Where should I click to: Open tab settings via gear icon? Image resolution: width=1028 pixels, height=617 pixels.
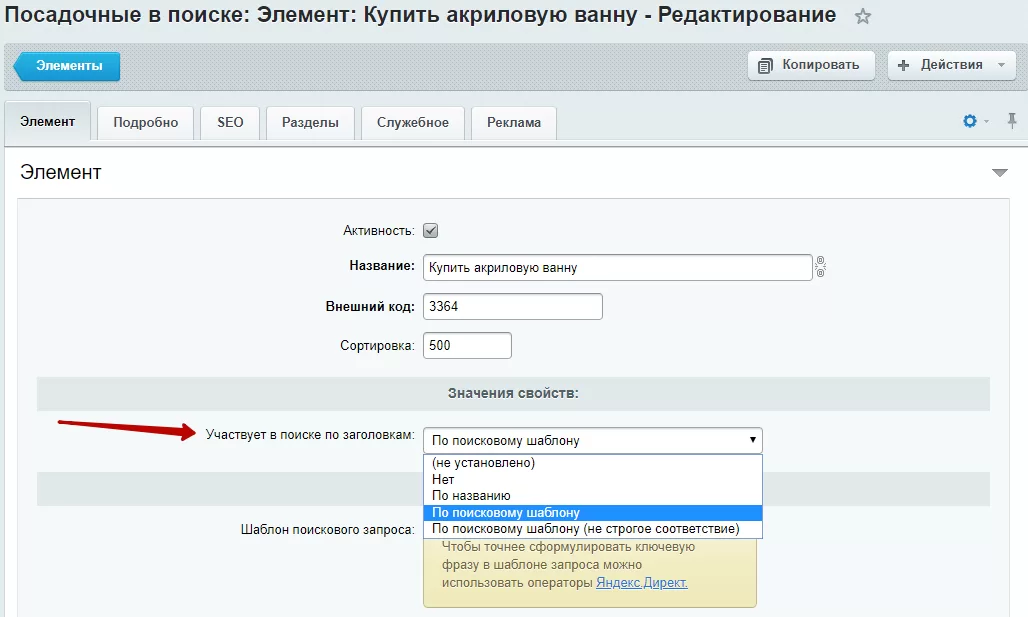[x=970, y=121]
